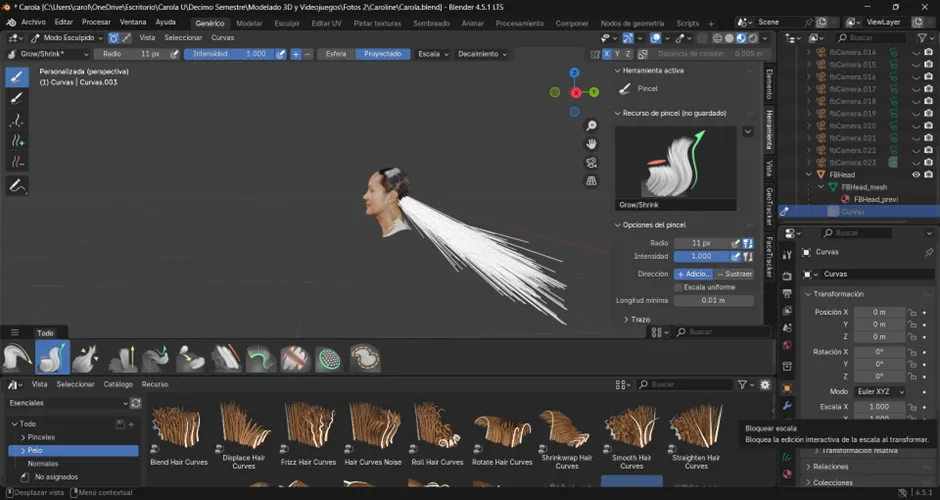Click the zoom magnifier gizmo in viewport

tap(592, 126)
